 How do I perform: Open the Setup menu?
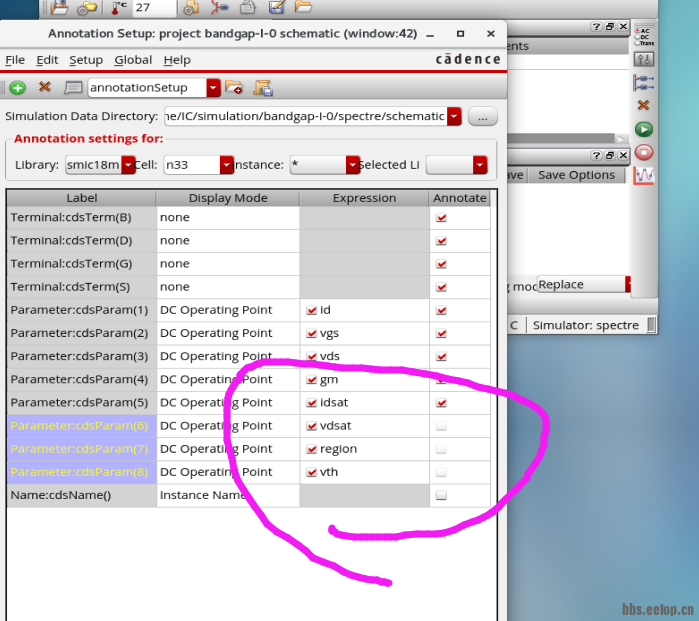[86, 60]
